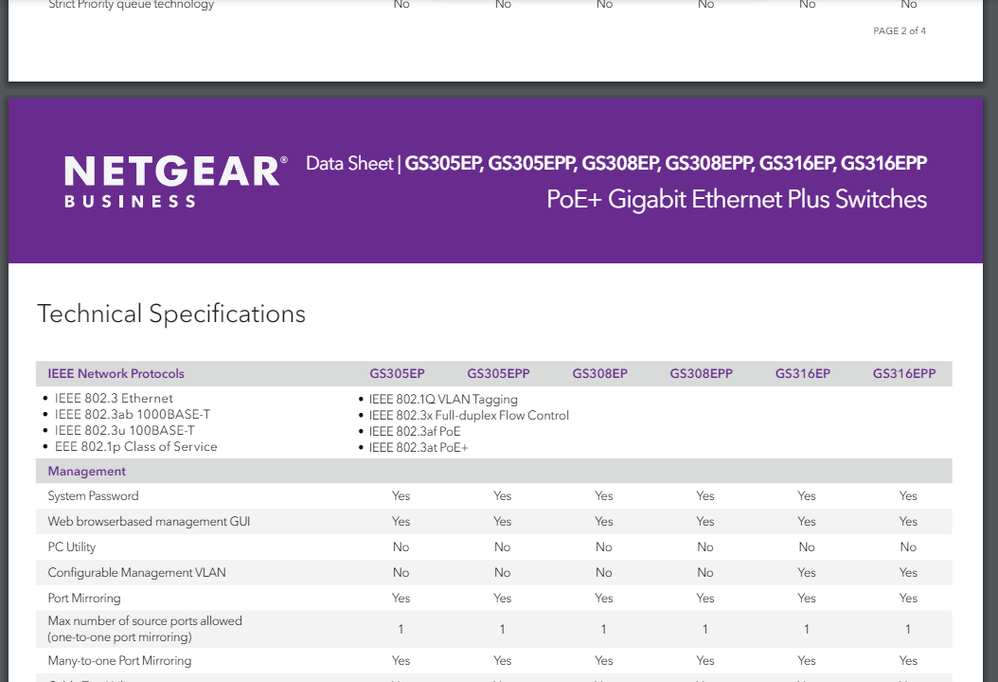Click the NETGEAR Business logo
Image resolution: width=998 pixels, height=682 pixels.
coord(176,181)
